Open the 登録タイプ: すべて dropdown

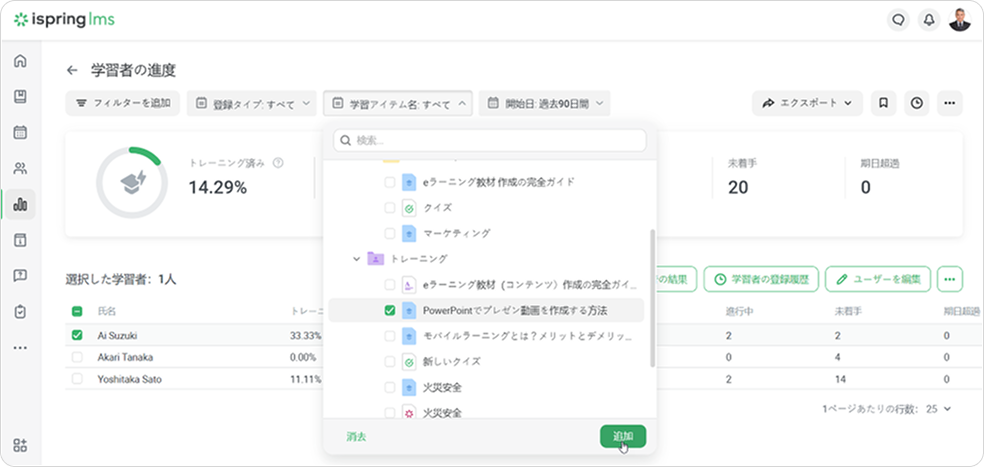tap(251, 103)
